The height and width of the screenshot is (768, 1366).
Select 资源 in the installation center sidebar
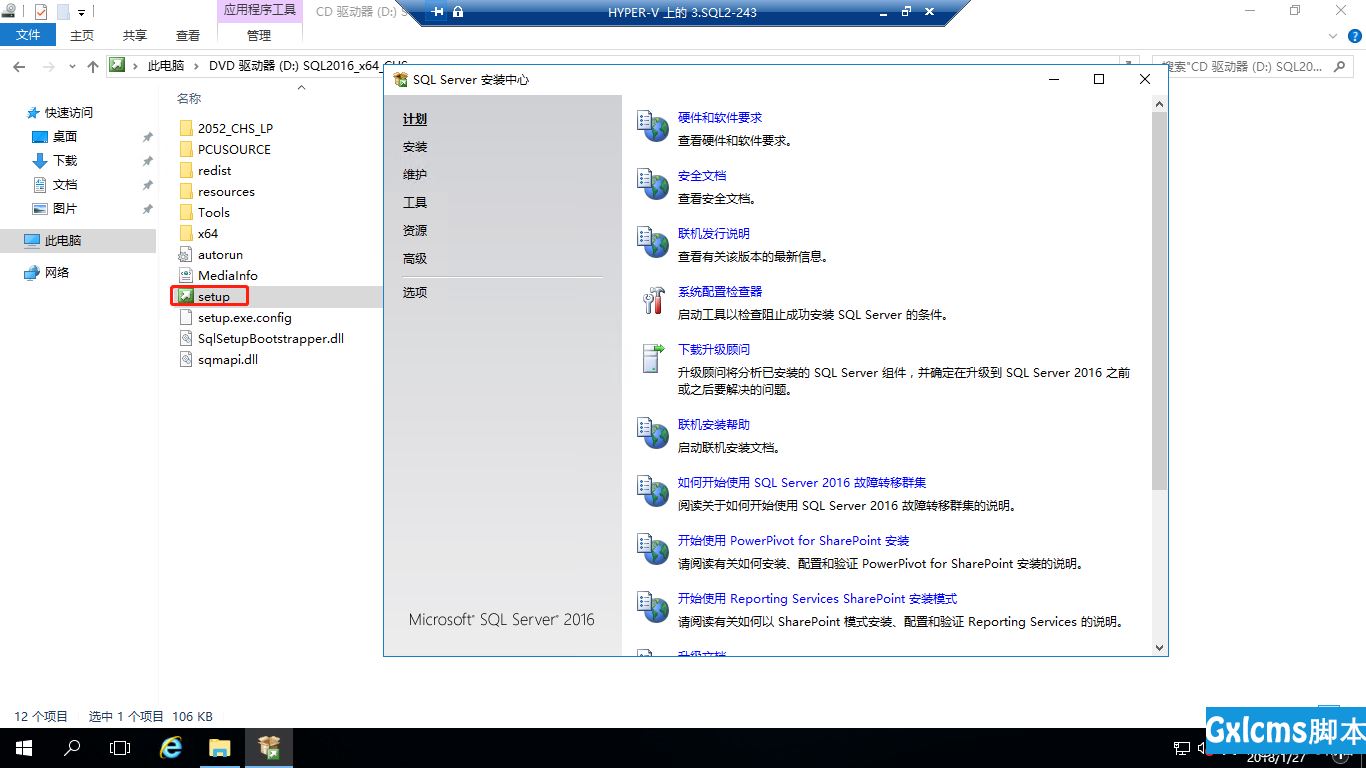click(x=415, y=231)
